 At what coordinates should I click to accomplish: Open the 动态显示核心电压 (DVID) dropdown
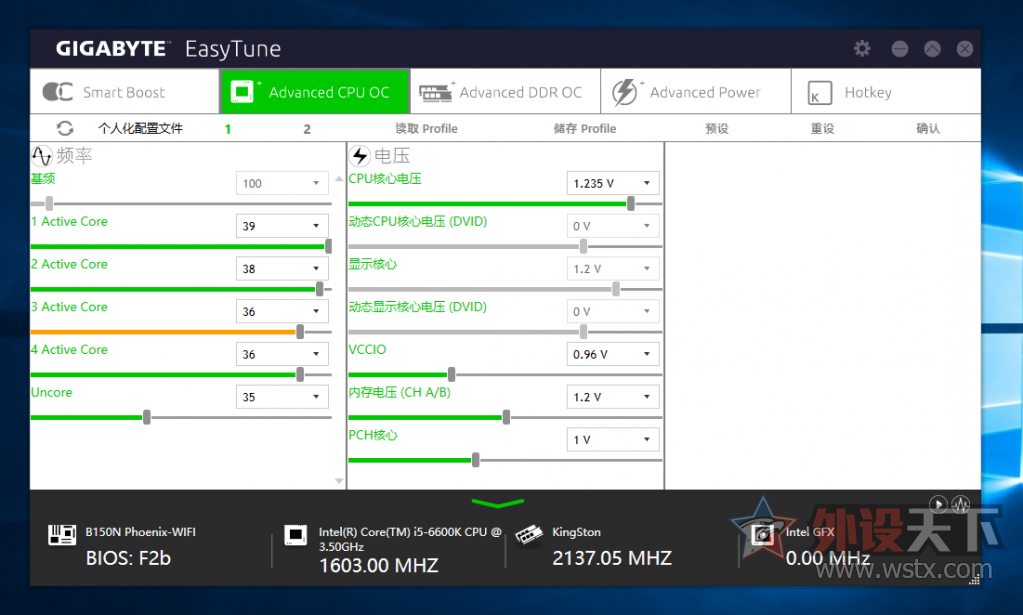pyautogui.click(x=613, y=311)
